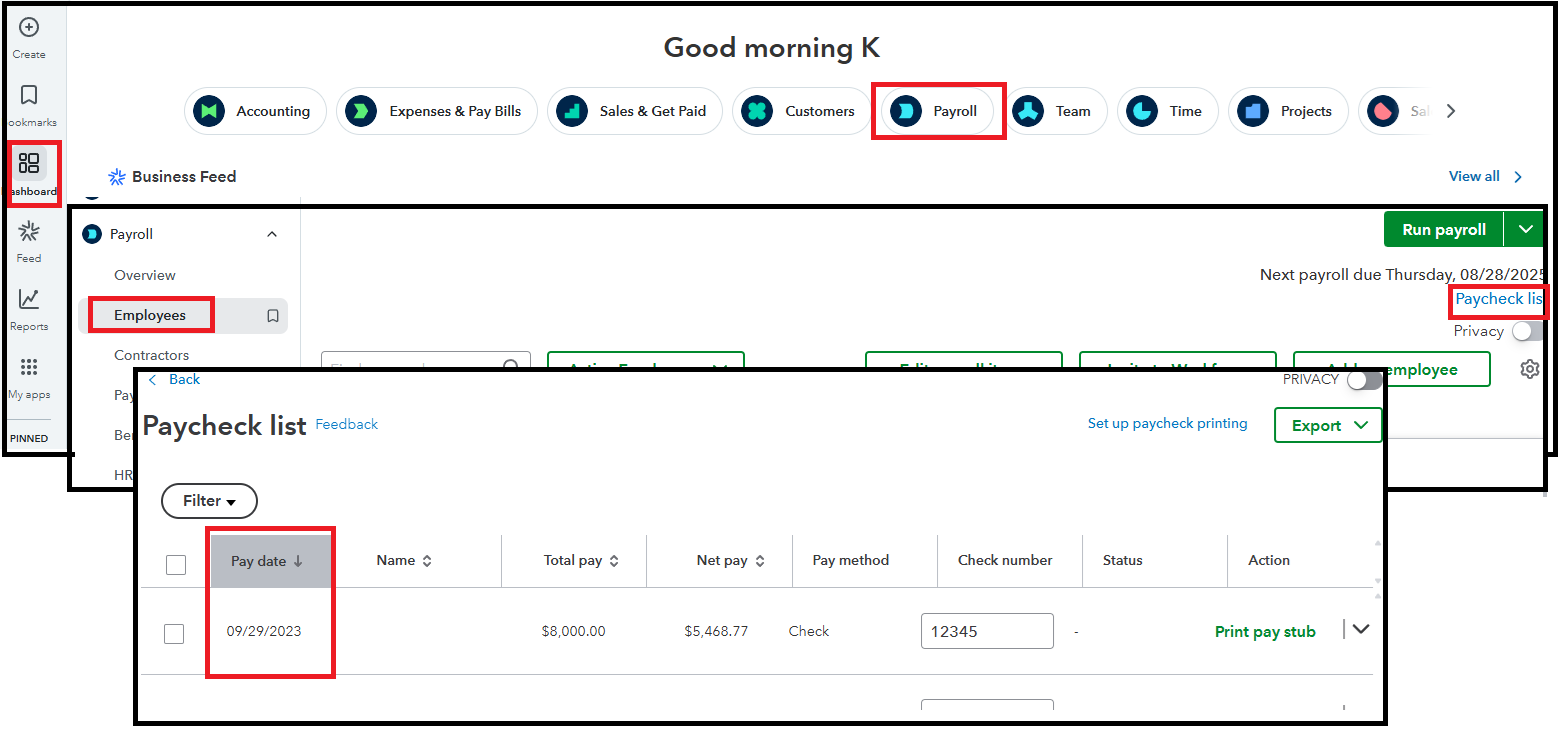The width and height of the screenshot is (1560, 730).
Task: Click Back link on Paycheck list
Action: 175,379
